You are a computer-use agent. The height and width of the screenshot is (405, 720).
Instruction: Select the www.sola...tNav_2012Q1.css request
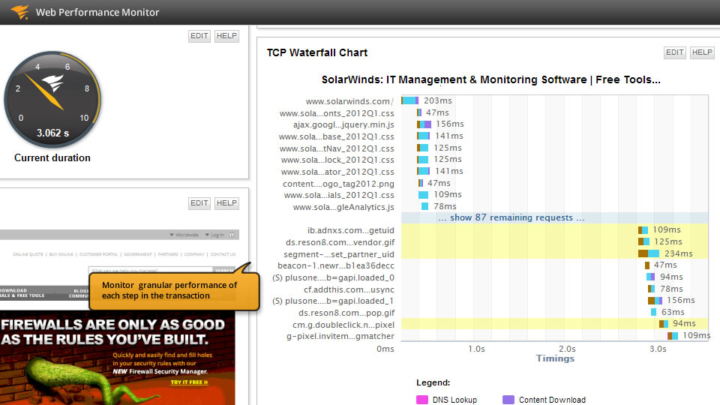pyautogui.click(x=337, y=148)
